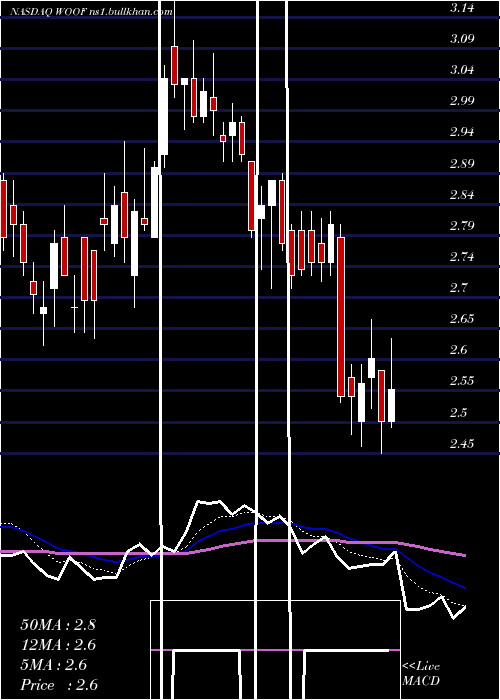Click the 2.65 price axis label
The width and height of the screenshot is (500, 700).
point(462,319)
